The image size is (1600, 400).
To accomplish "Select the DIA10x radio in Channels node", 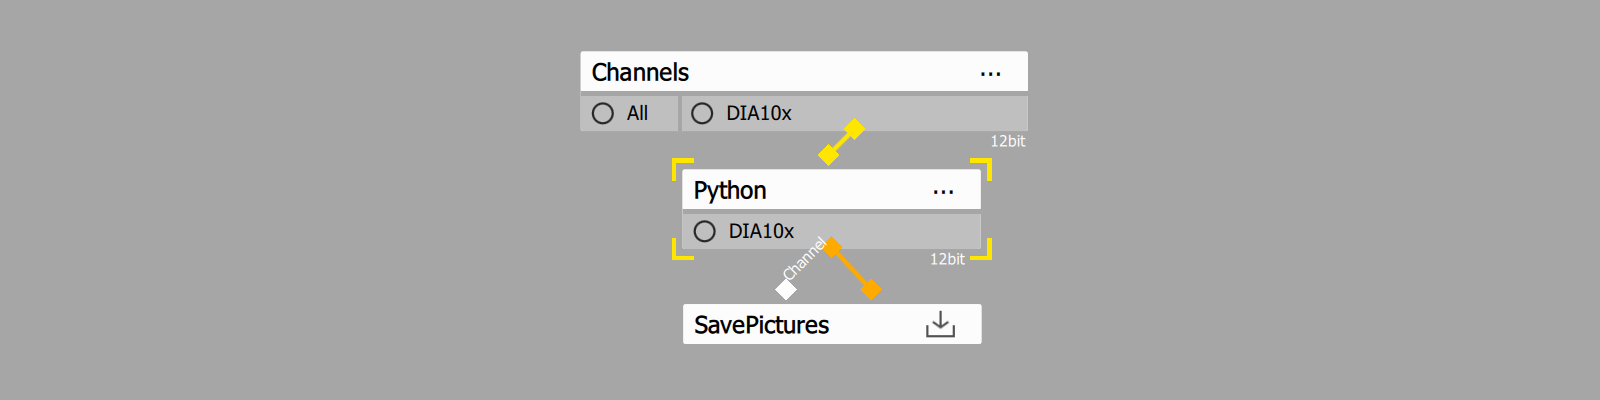I will 702,113.
